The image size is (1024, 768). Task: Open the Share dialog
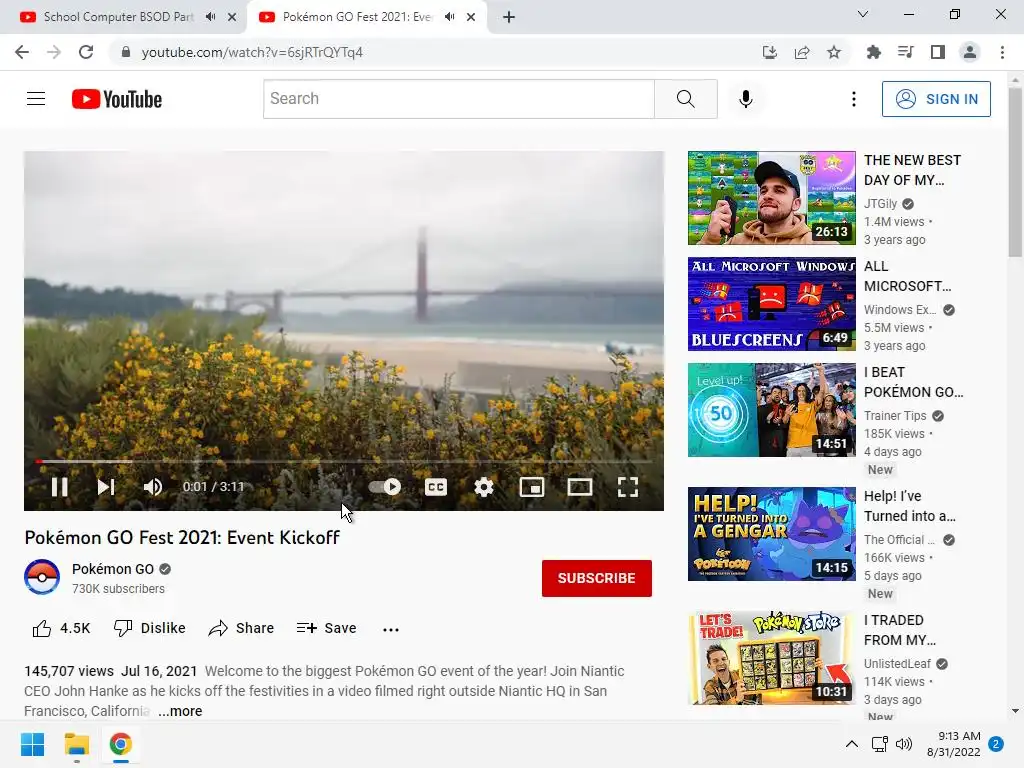[241, 628]
